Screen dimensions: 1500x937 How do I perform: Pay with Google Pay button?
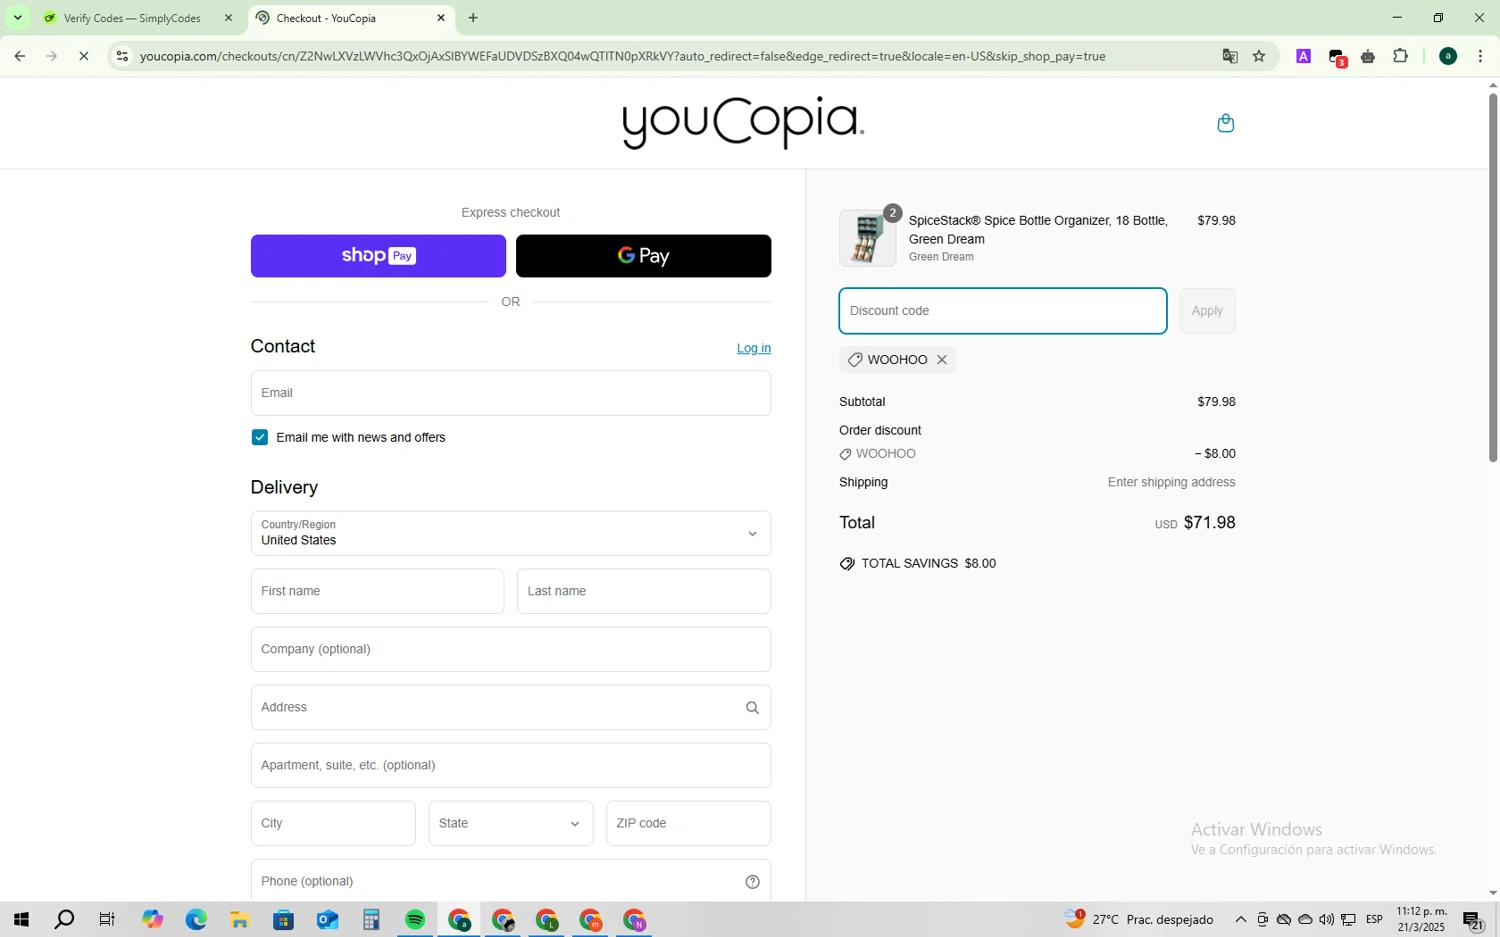pyautogui.click(x=643, y=256)
